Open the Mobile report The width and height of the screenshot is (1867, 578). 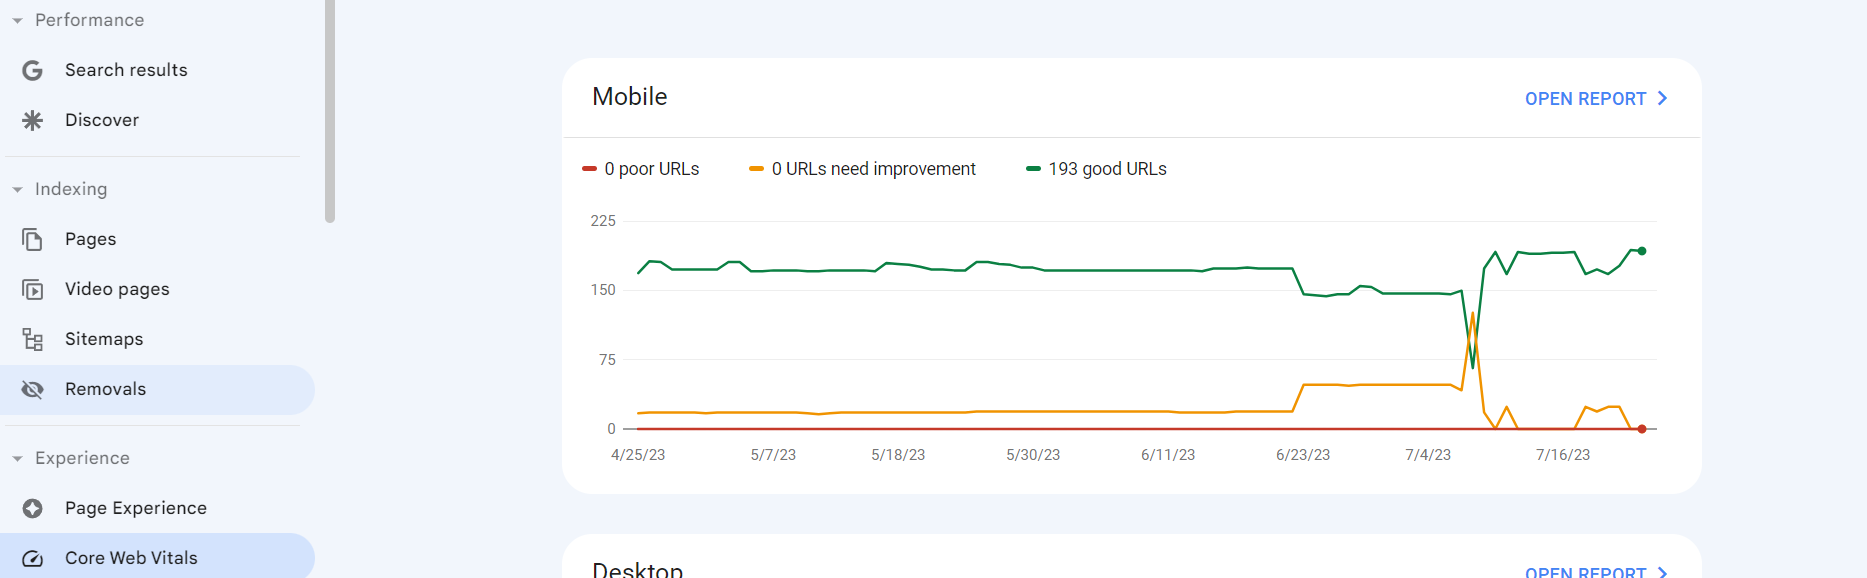pyautogui.click(x=1594, y=98)
